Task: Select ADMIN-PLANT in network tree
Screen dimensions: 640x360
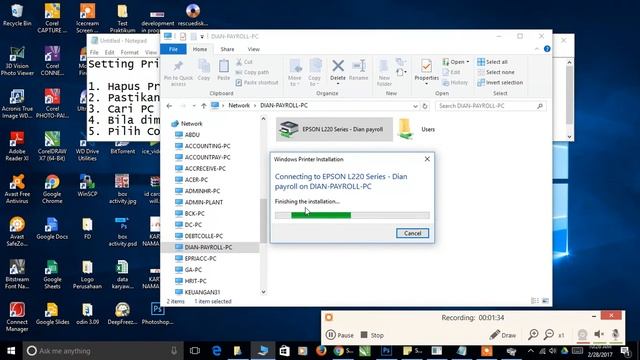Action: pyautogui.click(x=204, y=202)
